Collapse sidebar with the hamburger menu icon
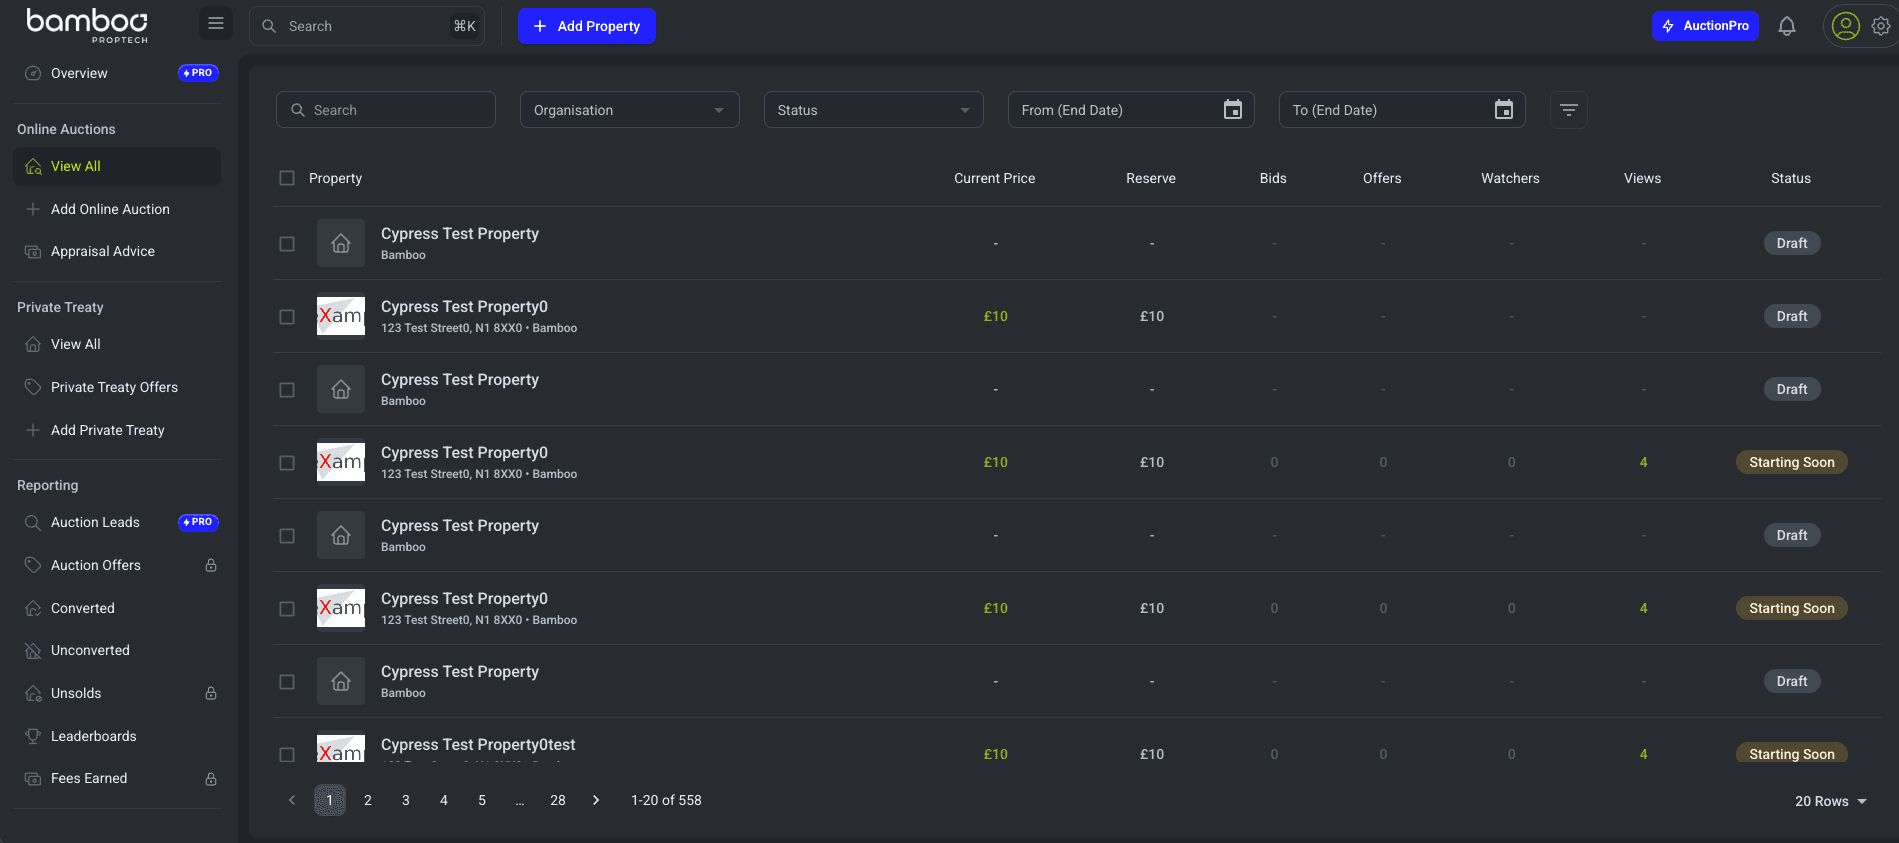1899x843 pixels. tap(215, 24)
